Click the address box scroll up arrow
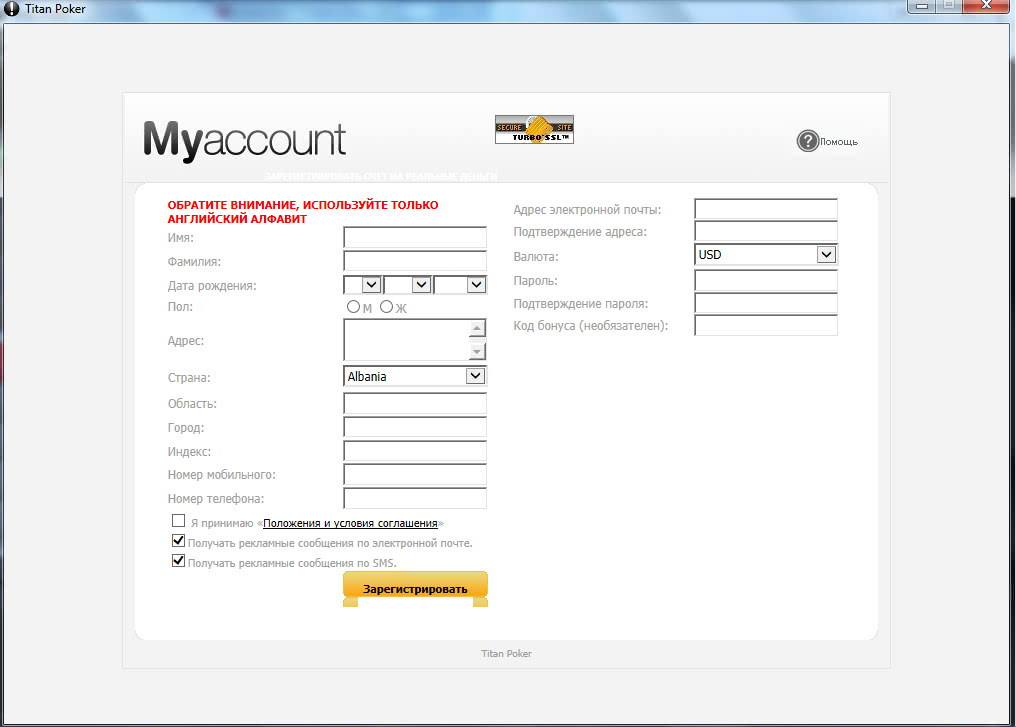 [x=477, y=329]
